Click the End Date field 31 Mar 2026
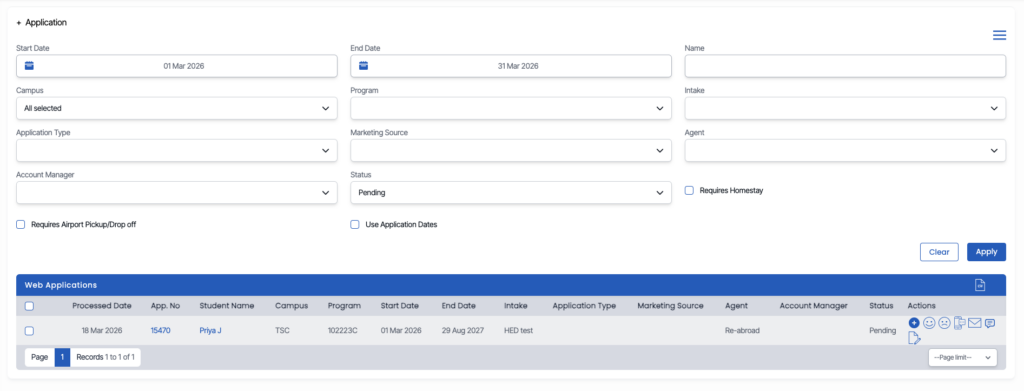 [511, 66]
